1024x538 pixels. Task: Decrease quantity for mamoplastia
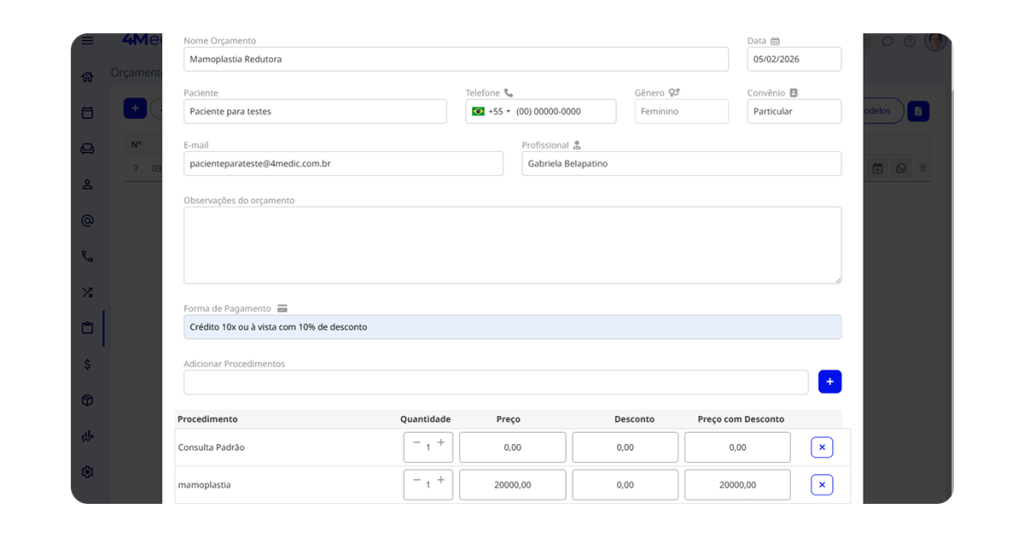click(417, 481)
